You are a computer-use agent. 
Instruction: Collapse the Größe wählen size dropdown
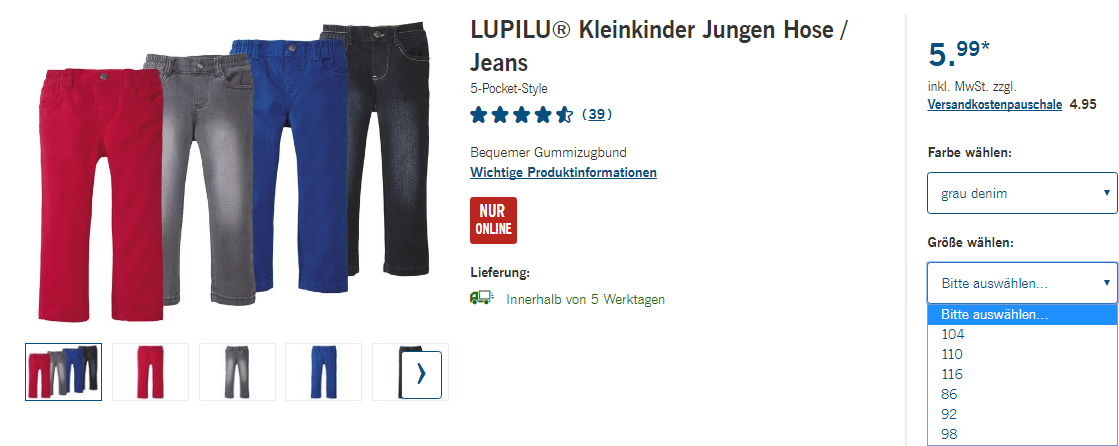tap(1022, 283)
